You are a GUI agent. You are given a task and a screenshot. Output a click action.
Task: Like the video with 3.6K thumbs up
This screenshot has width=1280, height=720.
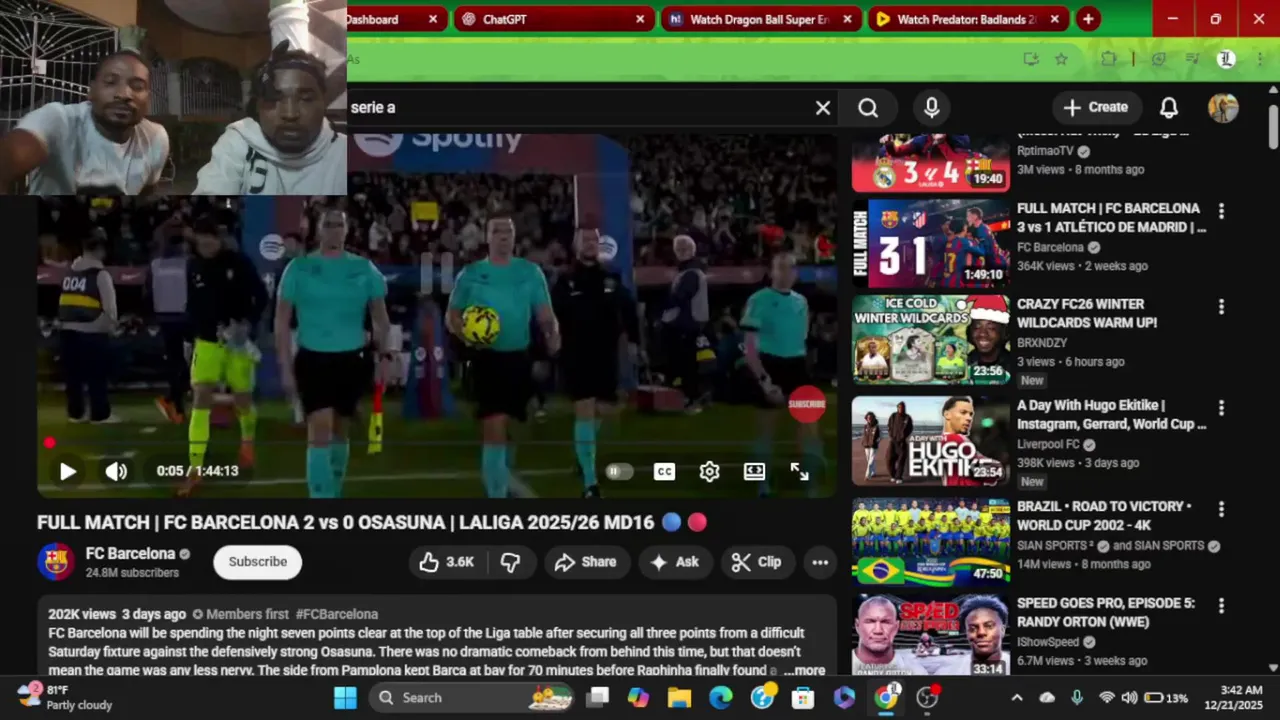[x=447, y=562]
